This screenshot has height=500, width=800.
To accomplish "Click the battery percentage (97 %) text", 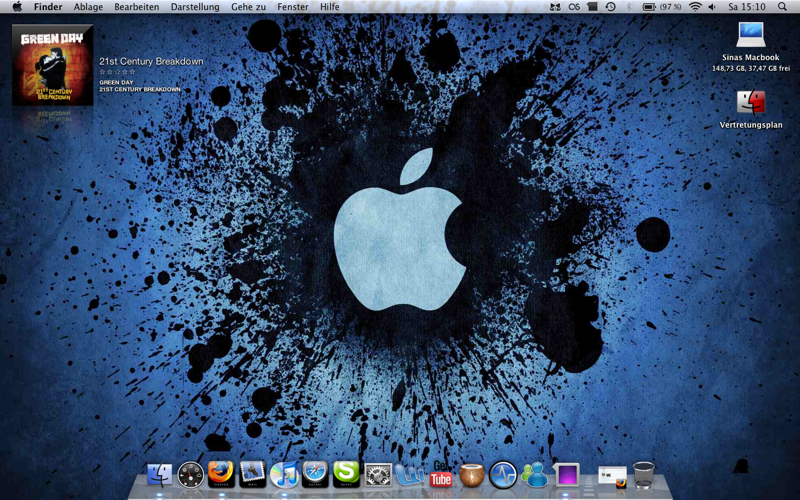I will click(670, 7).
